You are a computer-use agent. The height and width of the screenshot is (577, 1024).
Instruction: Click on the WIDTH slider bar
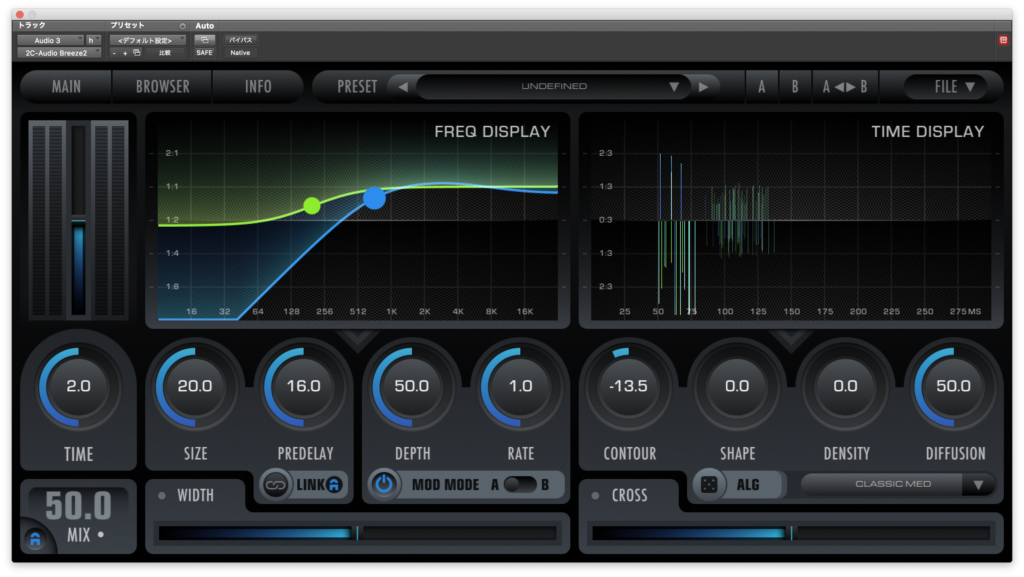point(357,533)
